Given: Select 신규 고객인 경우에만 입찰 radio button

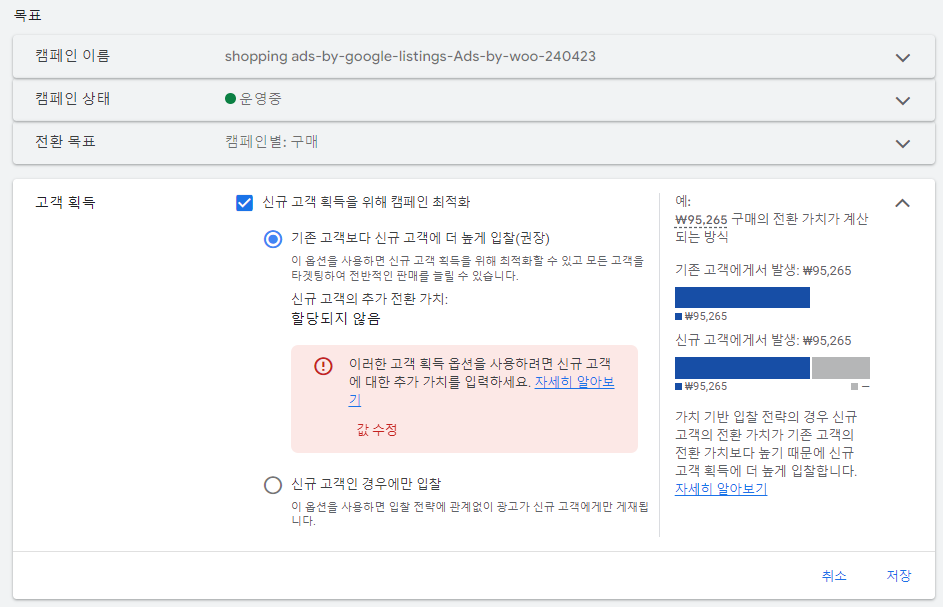Looking at the screenshot, I should (x=273, y=485).
